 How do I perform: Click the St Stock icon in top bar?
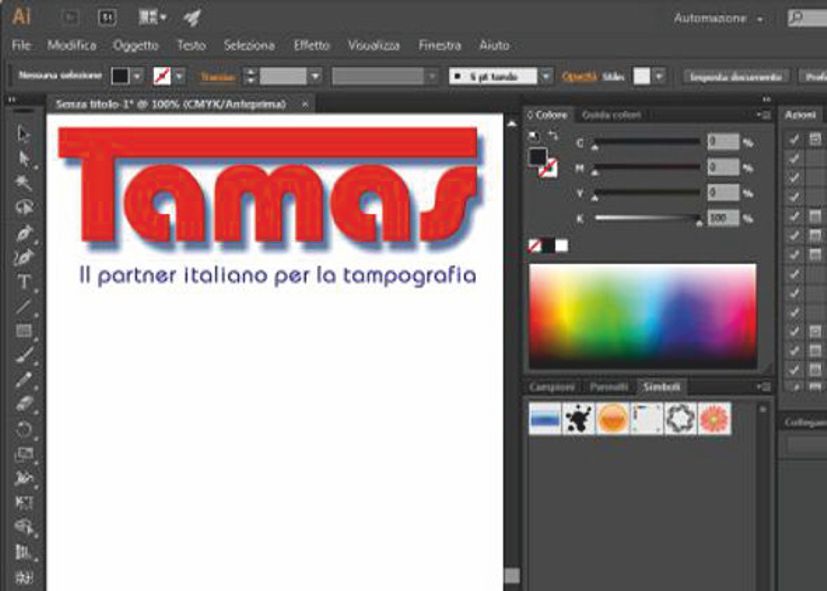(x=107, y=18)
